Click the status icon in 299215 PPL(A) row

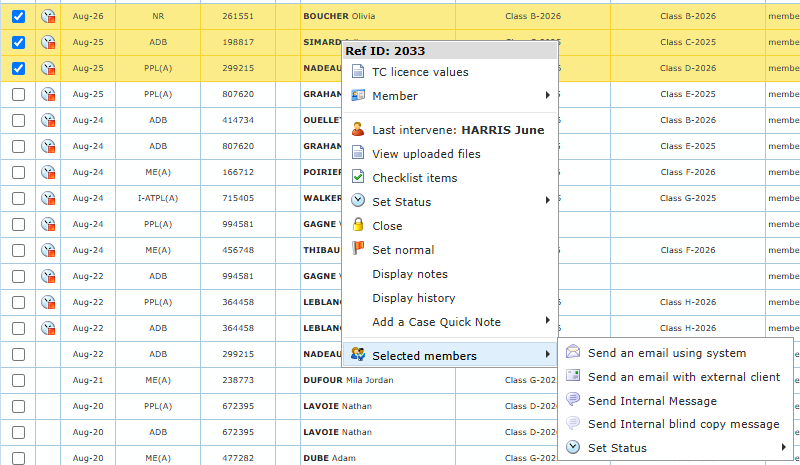tap(48, 68)
